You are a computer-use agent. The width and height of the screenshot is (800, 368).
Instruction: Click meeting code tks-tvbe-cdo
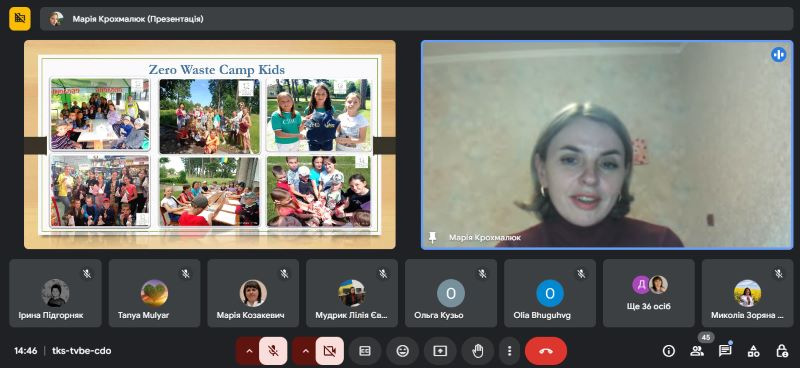click(x=82, y=351)
